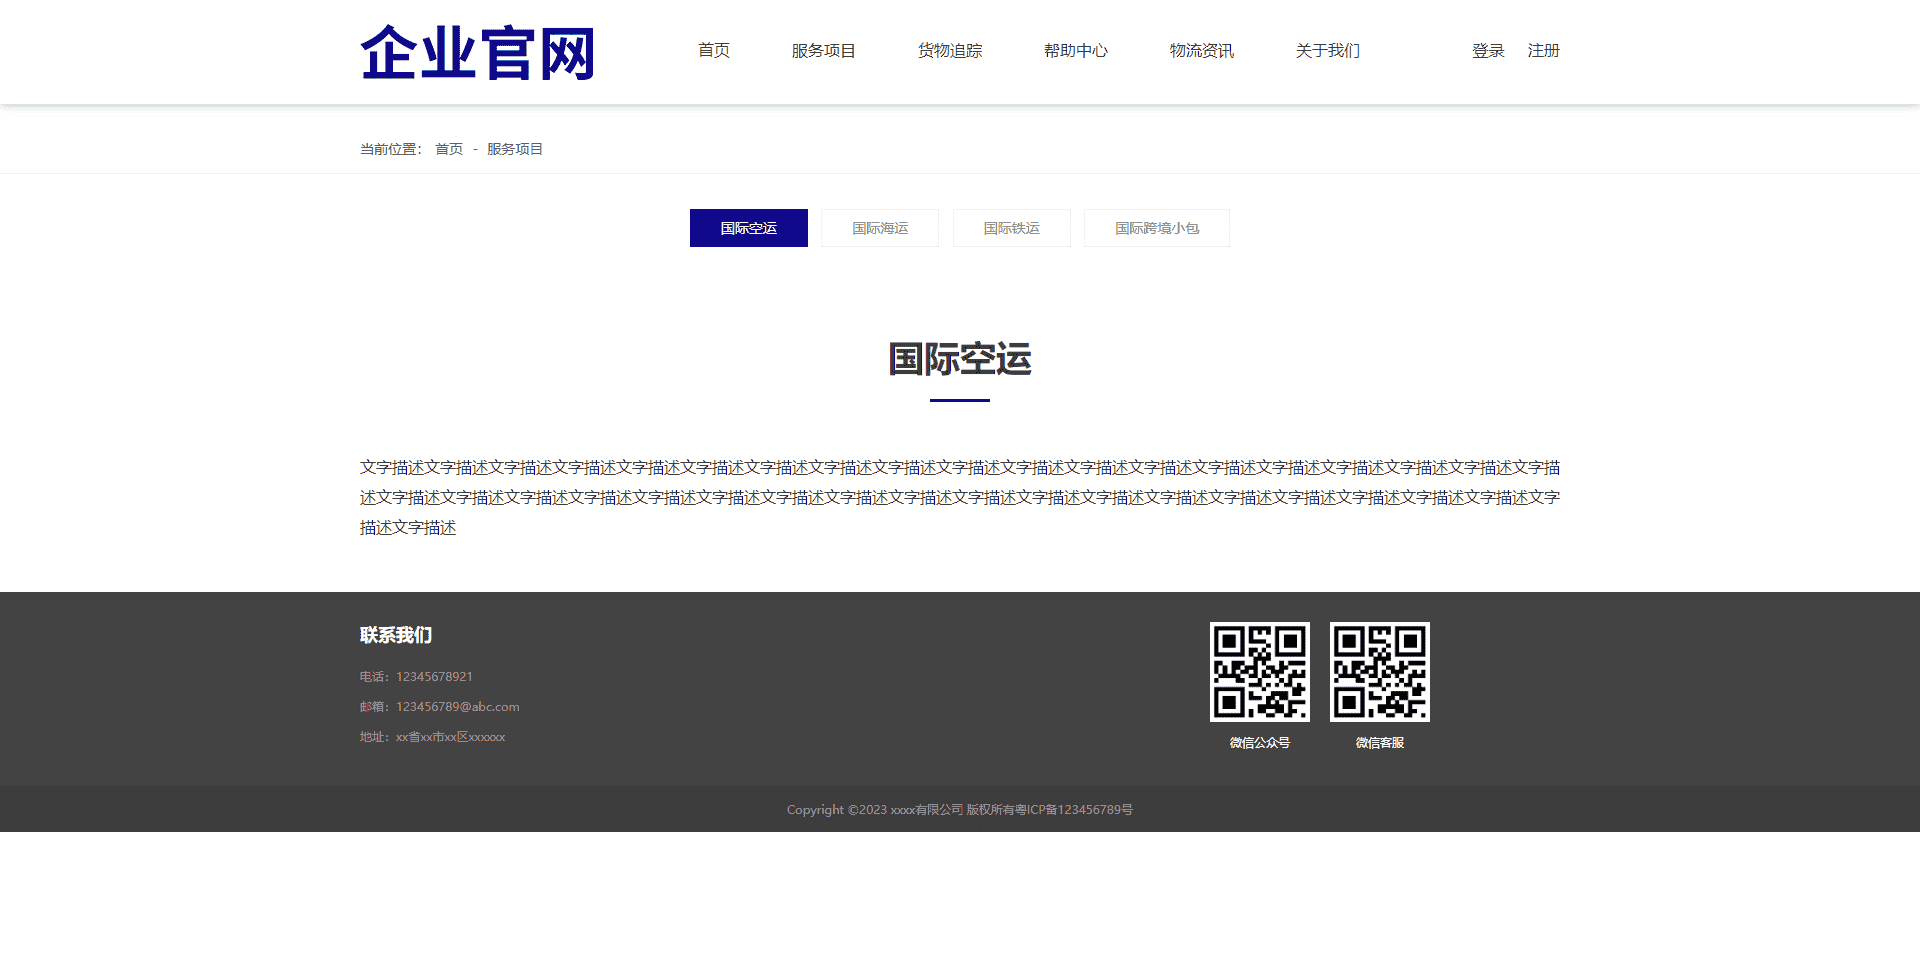Image resolution: width=1920 pixels, height=953 pixels.
Task: Click the 服务项目 breadcrumb link
Action: 515,149
